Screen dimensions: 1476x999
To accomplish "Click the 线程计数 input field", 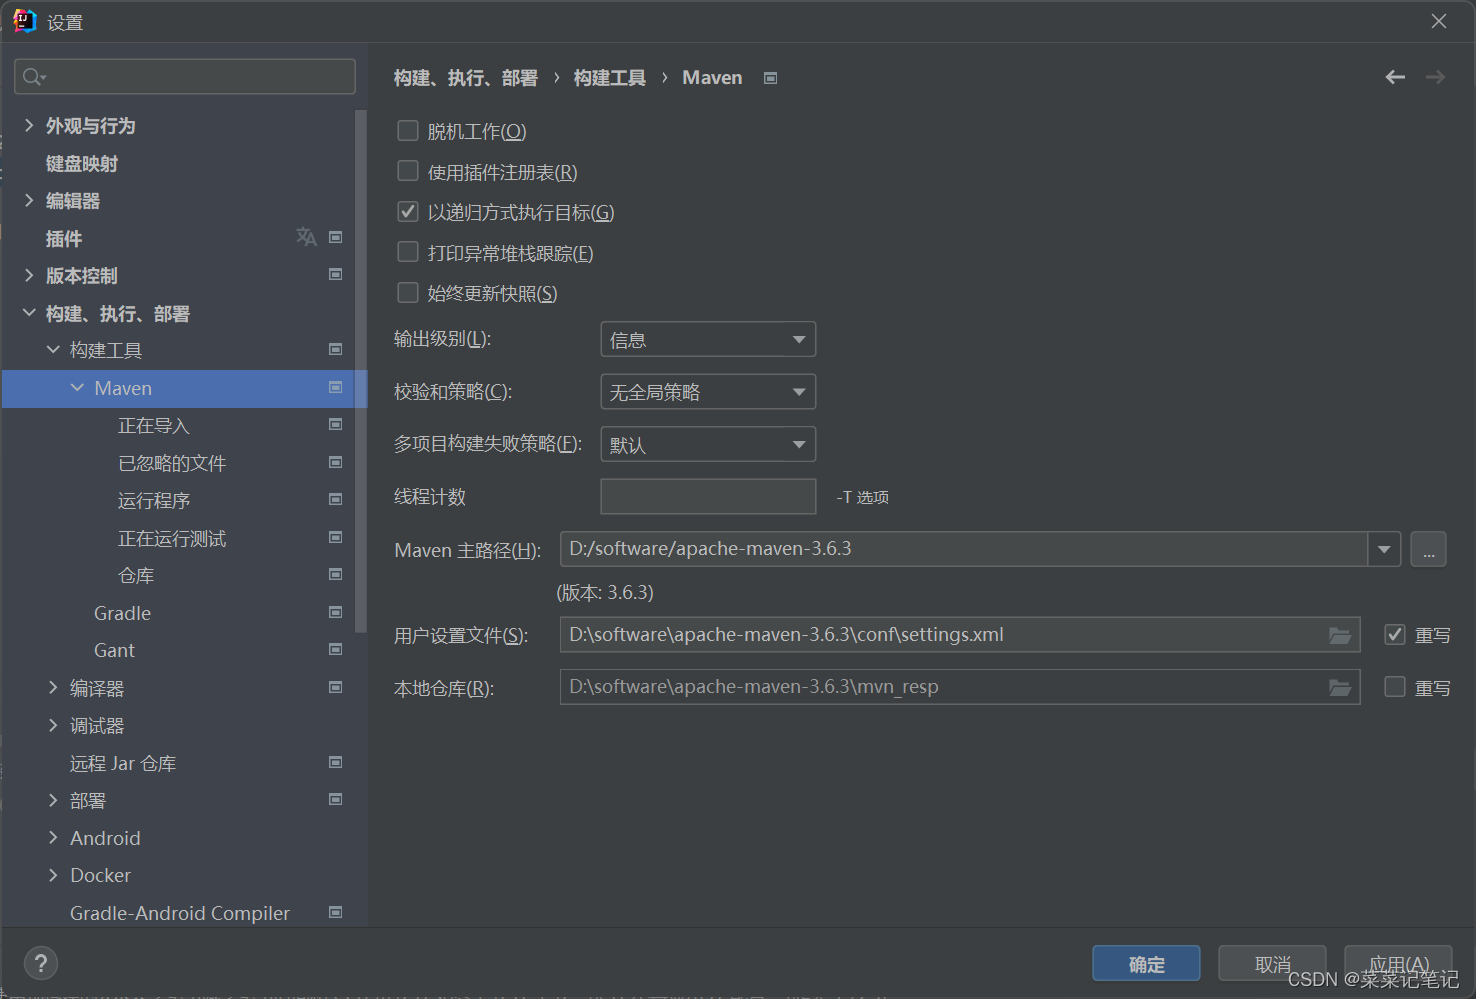I will coord(708,496).
